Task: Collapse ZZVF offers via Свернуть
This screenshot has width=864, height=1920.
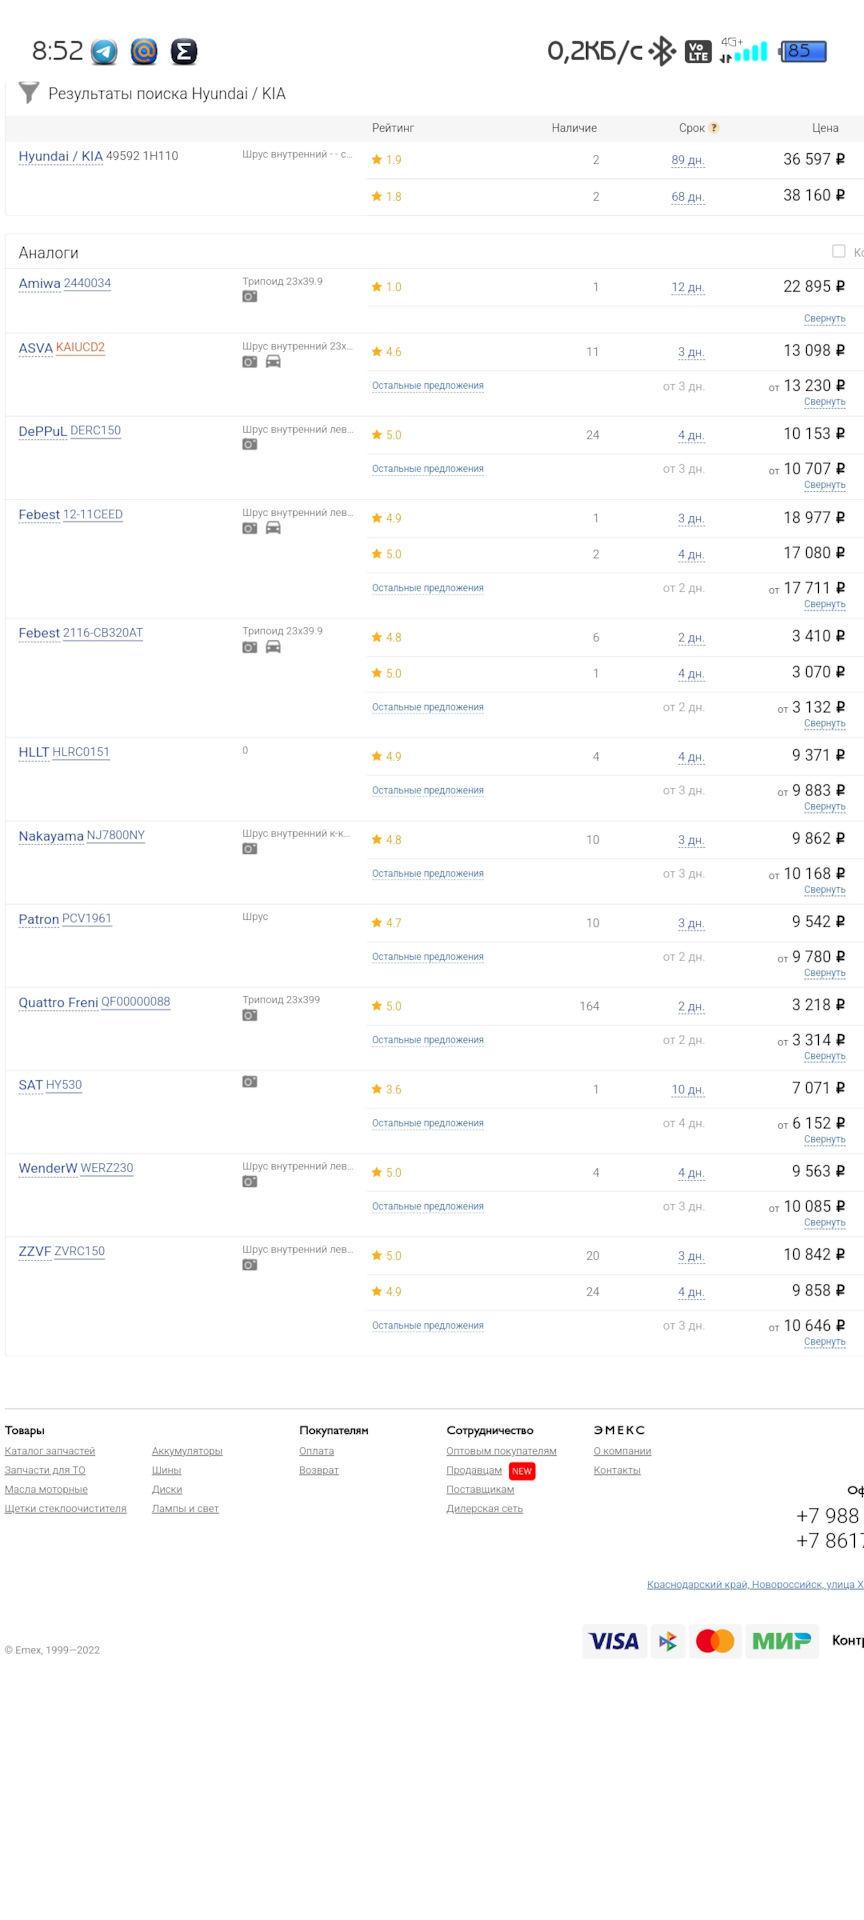Action: [825, 1342]
